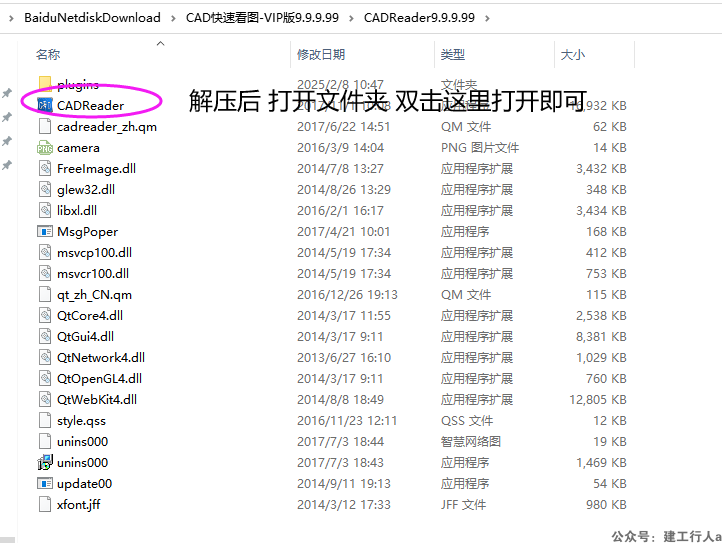
Task: Expand the BaiduNetdiskDownload breadcrumb chevron
Action: pyautogui.click(x=173, y=18)
